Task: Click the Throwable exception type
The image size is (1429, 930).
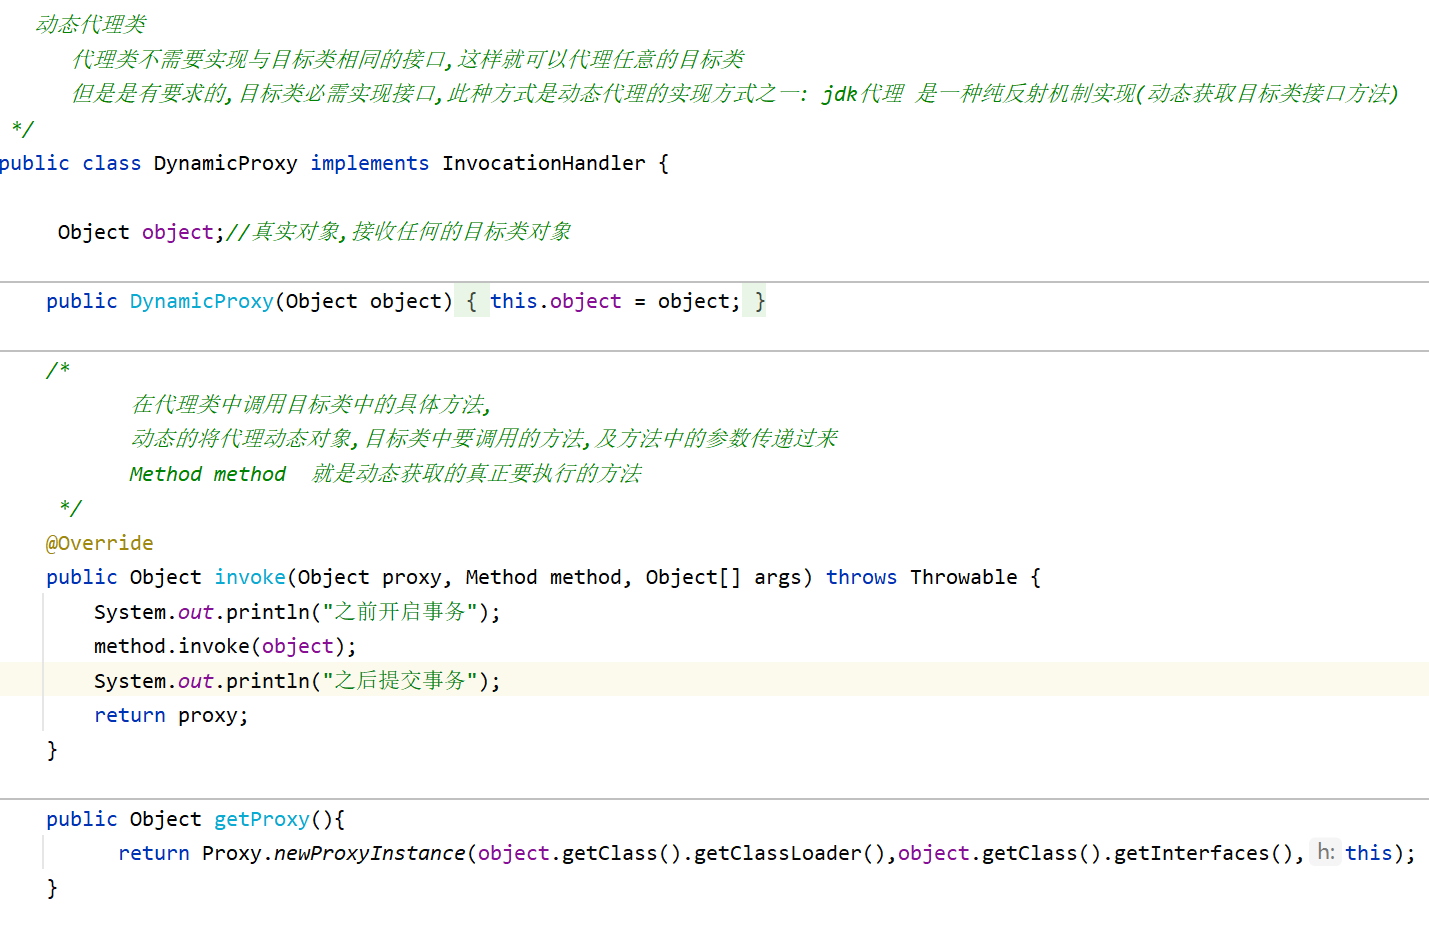Action: pos(963,577)
